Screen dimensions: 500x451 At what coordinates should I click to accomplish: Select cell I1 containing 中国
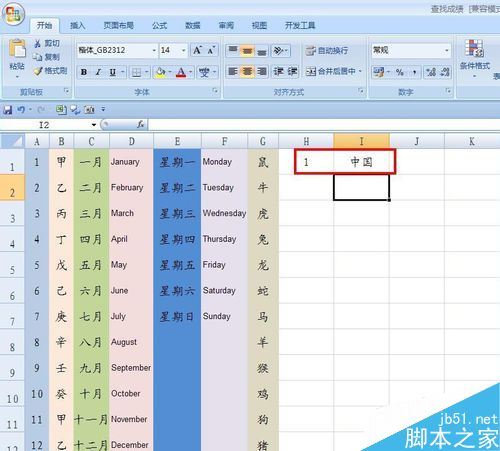click(x=361, y=162)
